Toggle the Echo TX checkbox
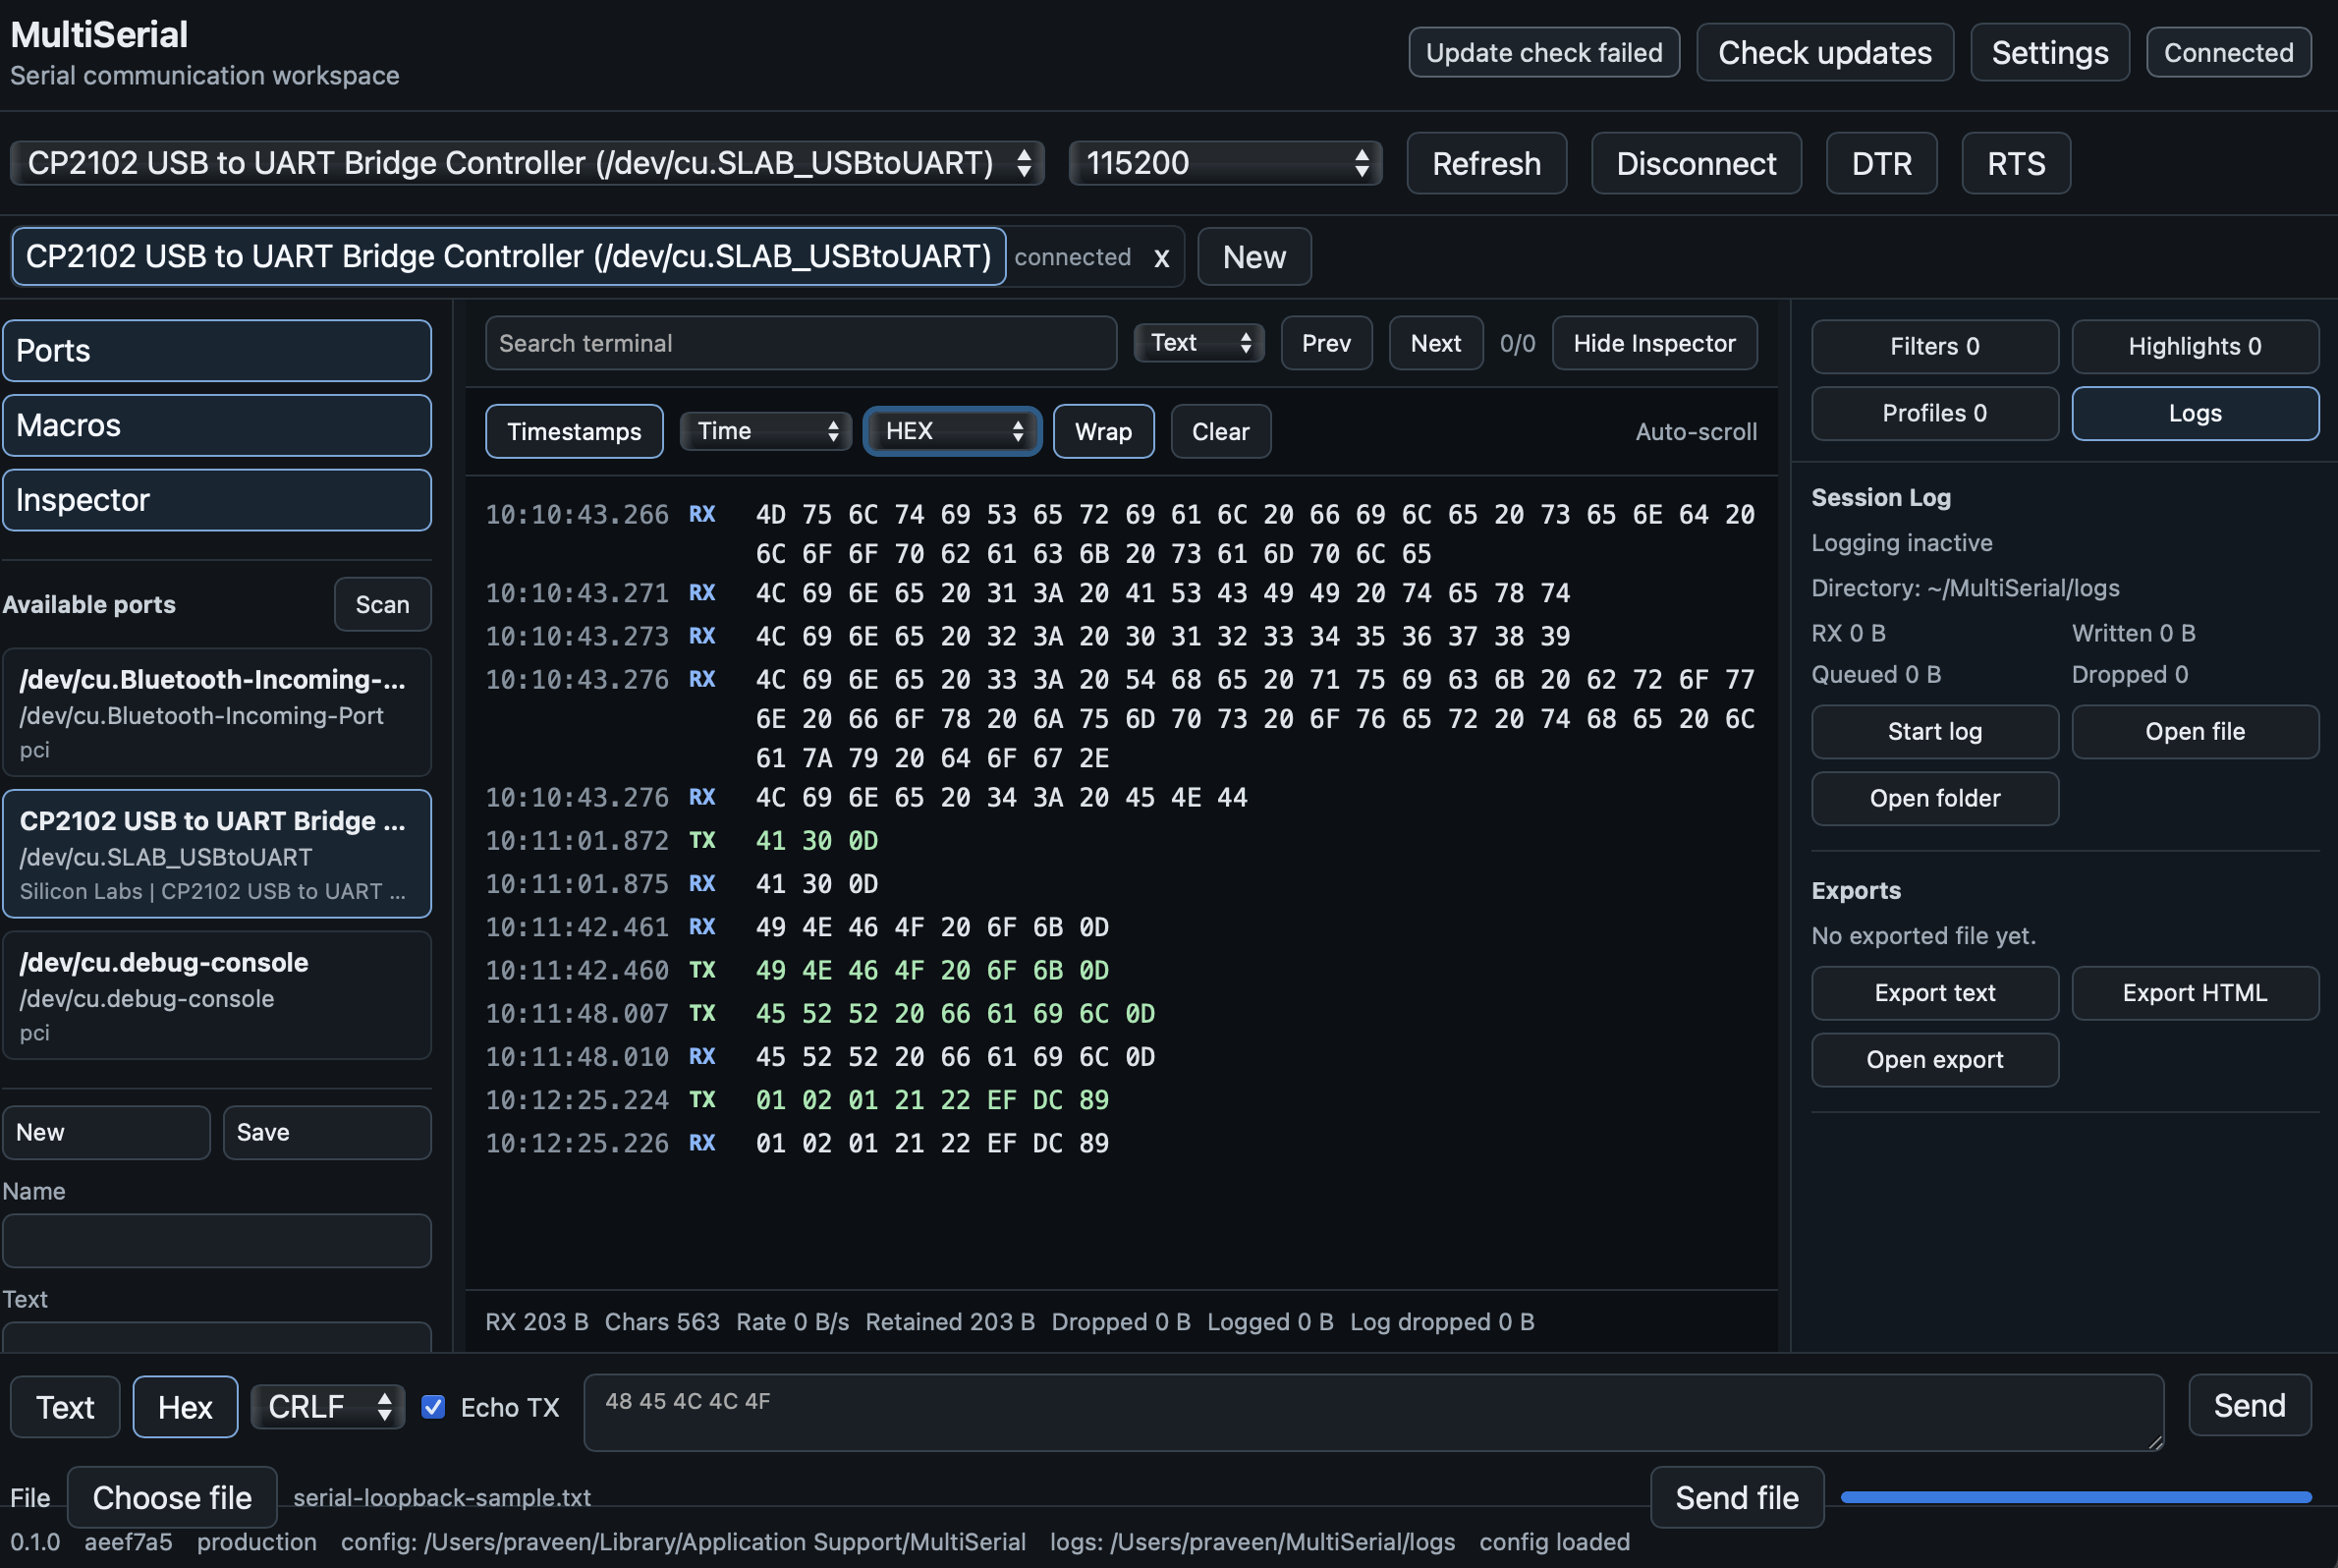2338x1568 pixels. coord(433,1407)
